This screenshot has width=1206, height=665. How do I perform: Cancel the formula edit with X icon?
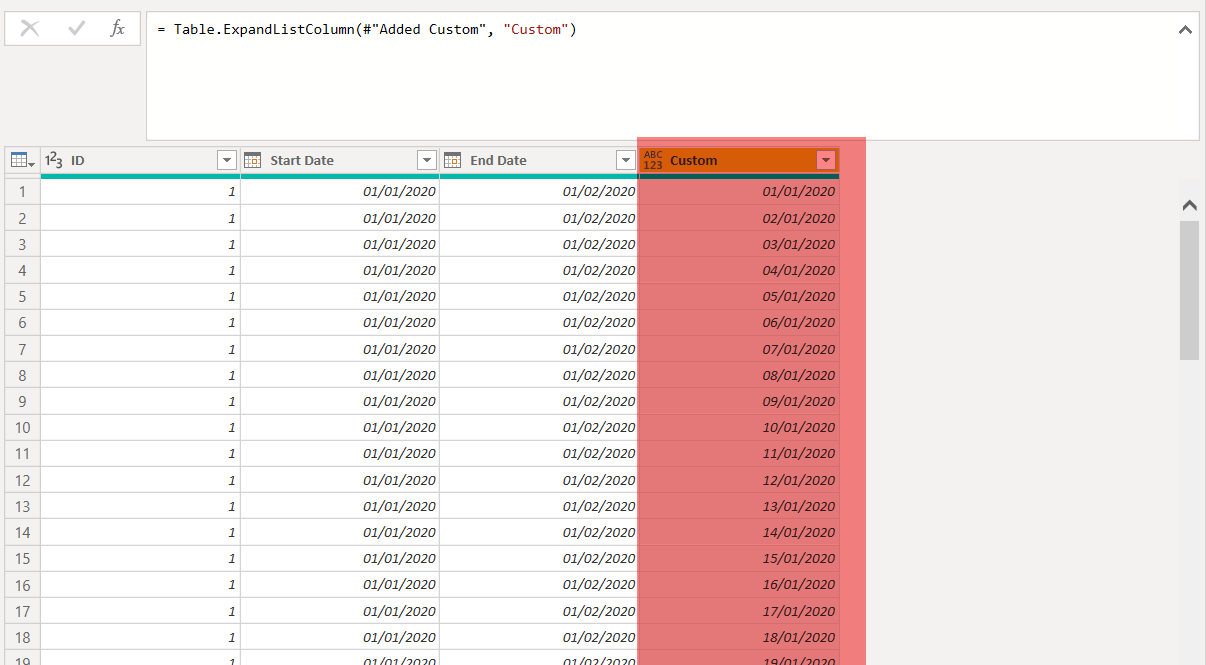pyautogui.click(x=30, y=29)
